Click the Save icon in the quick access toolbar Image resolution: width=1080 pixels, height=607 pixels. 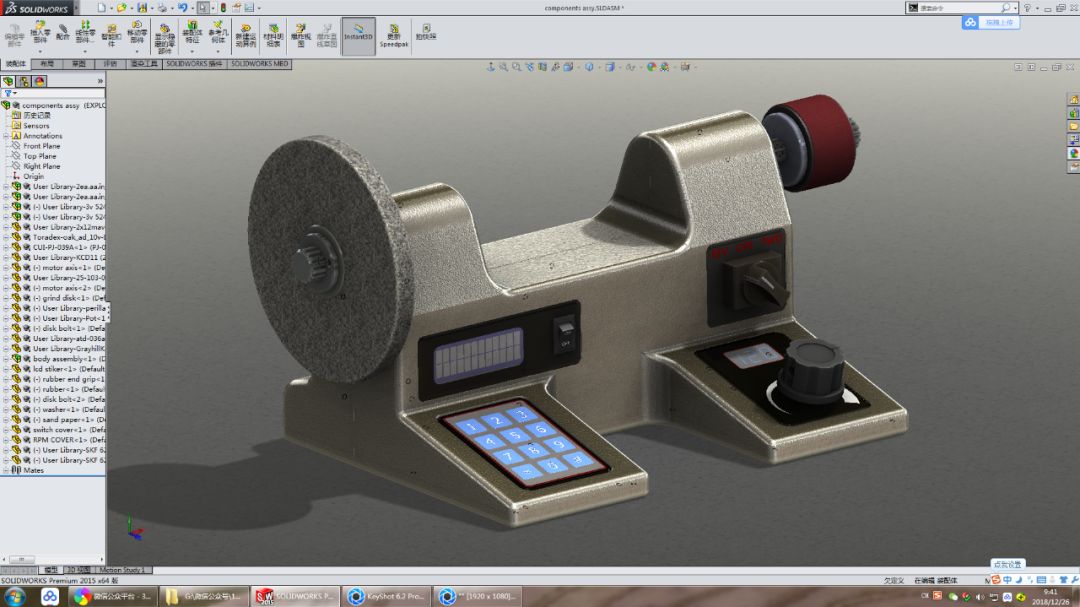tap(143, 7)
